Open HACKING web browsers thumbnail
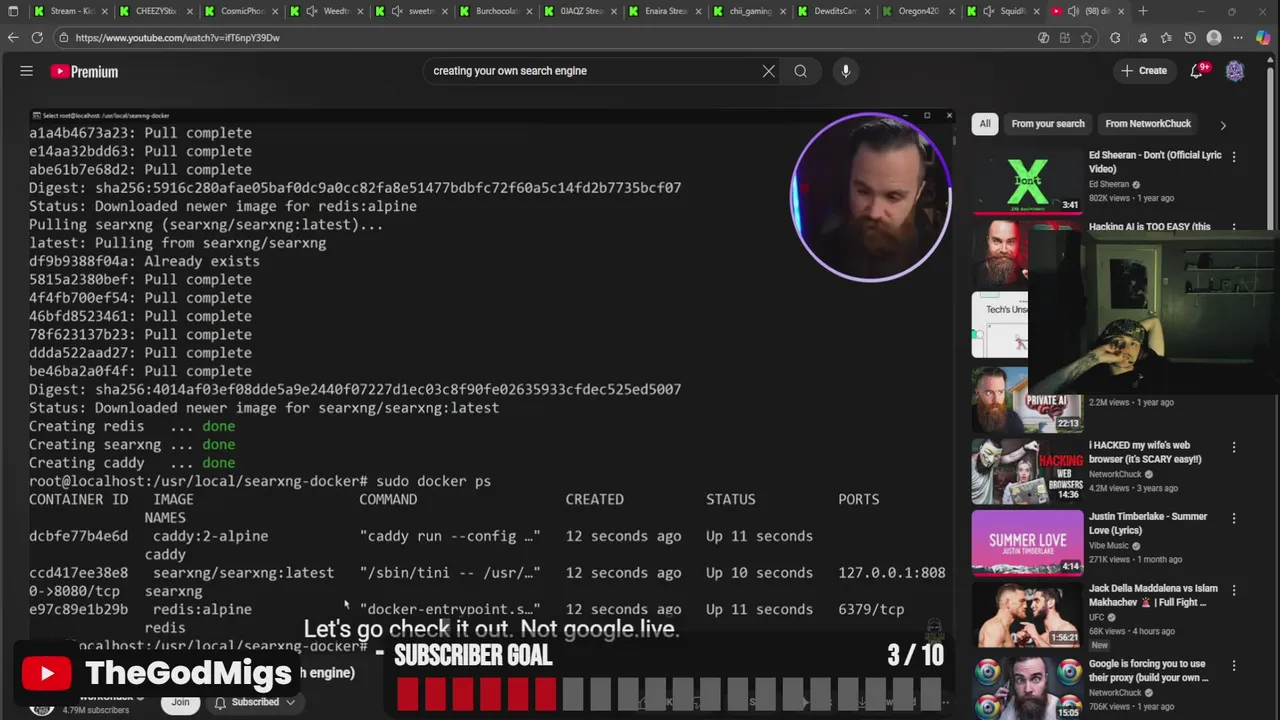The image size is (1280, 720). 1027,470
